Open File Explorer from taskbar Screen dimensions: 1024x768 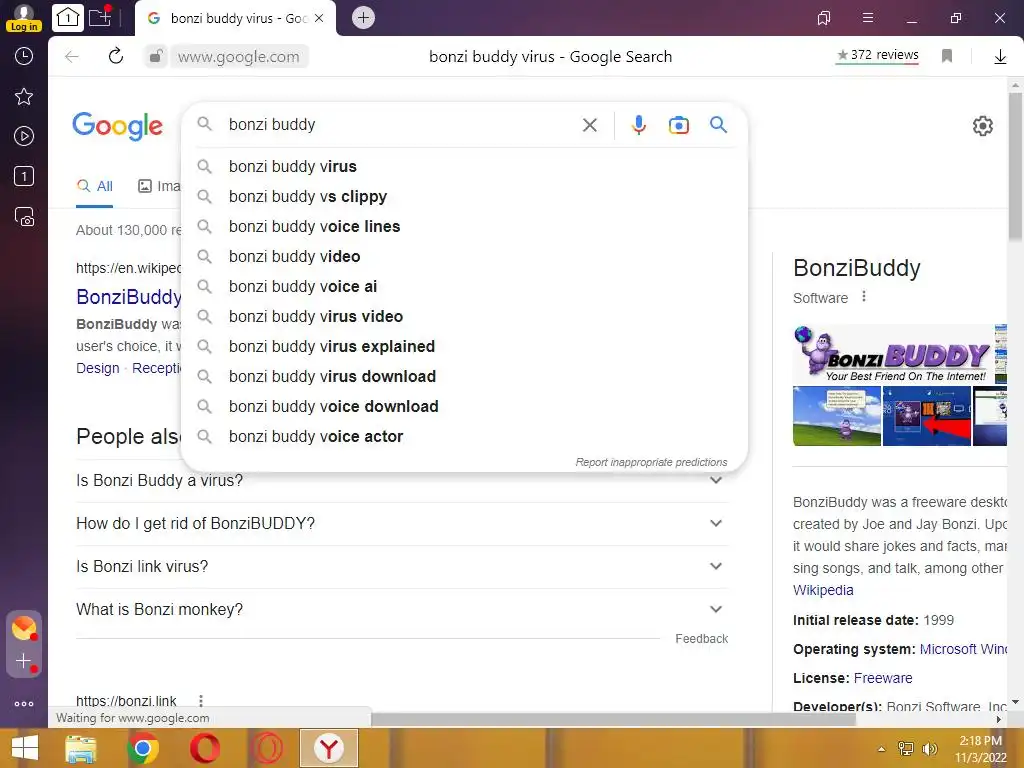[x=81, y=748]
